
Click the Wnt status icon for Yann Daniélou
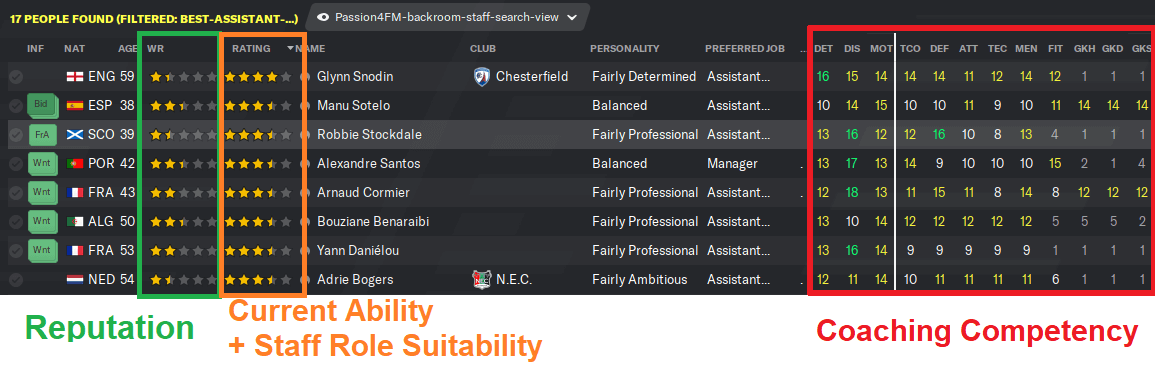(x=41, y=251)
